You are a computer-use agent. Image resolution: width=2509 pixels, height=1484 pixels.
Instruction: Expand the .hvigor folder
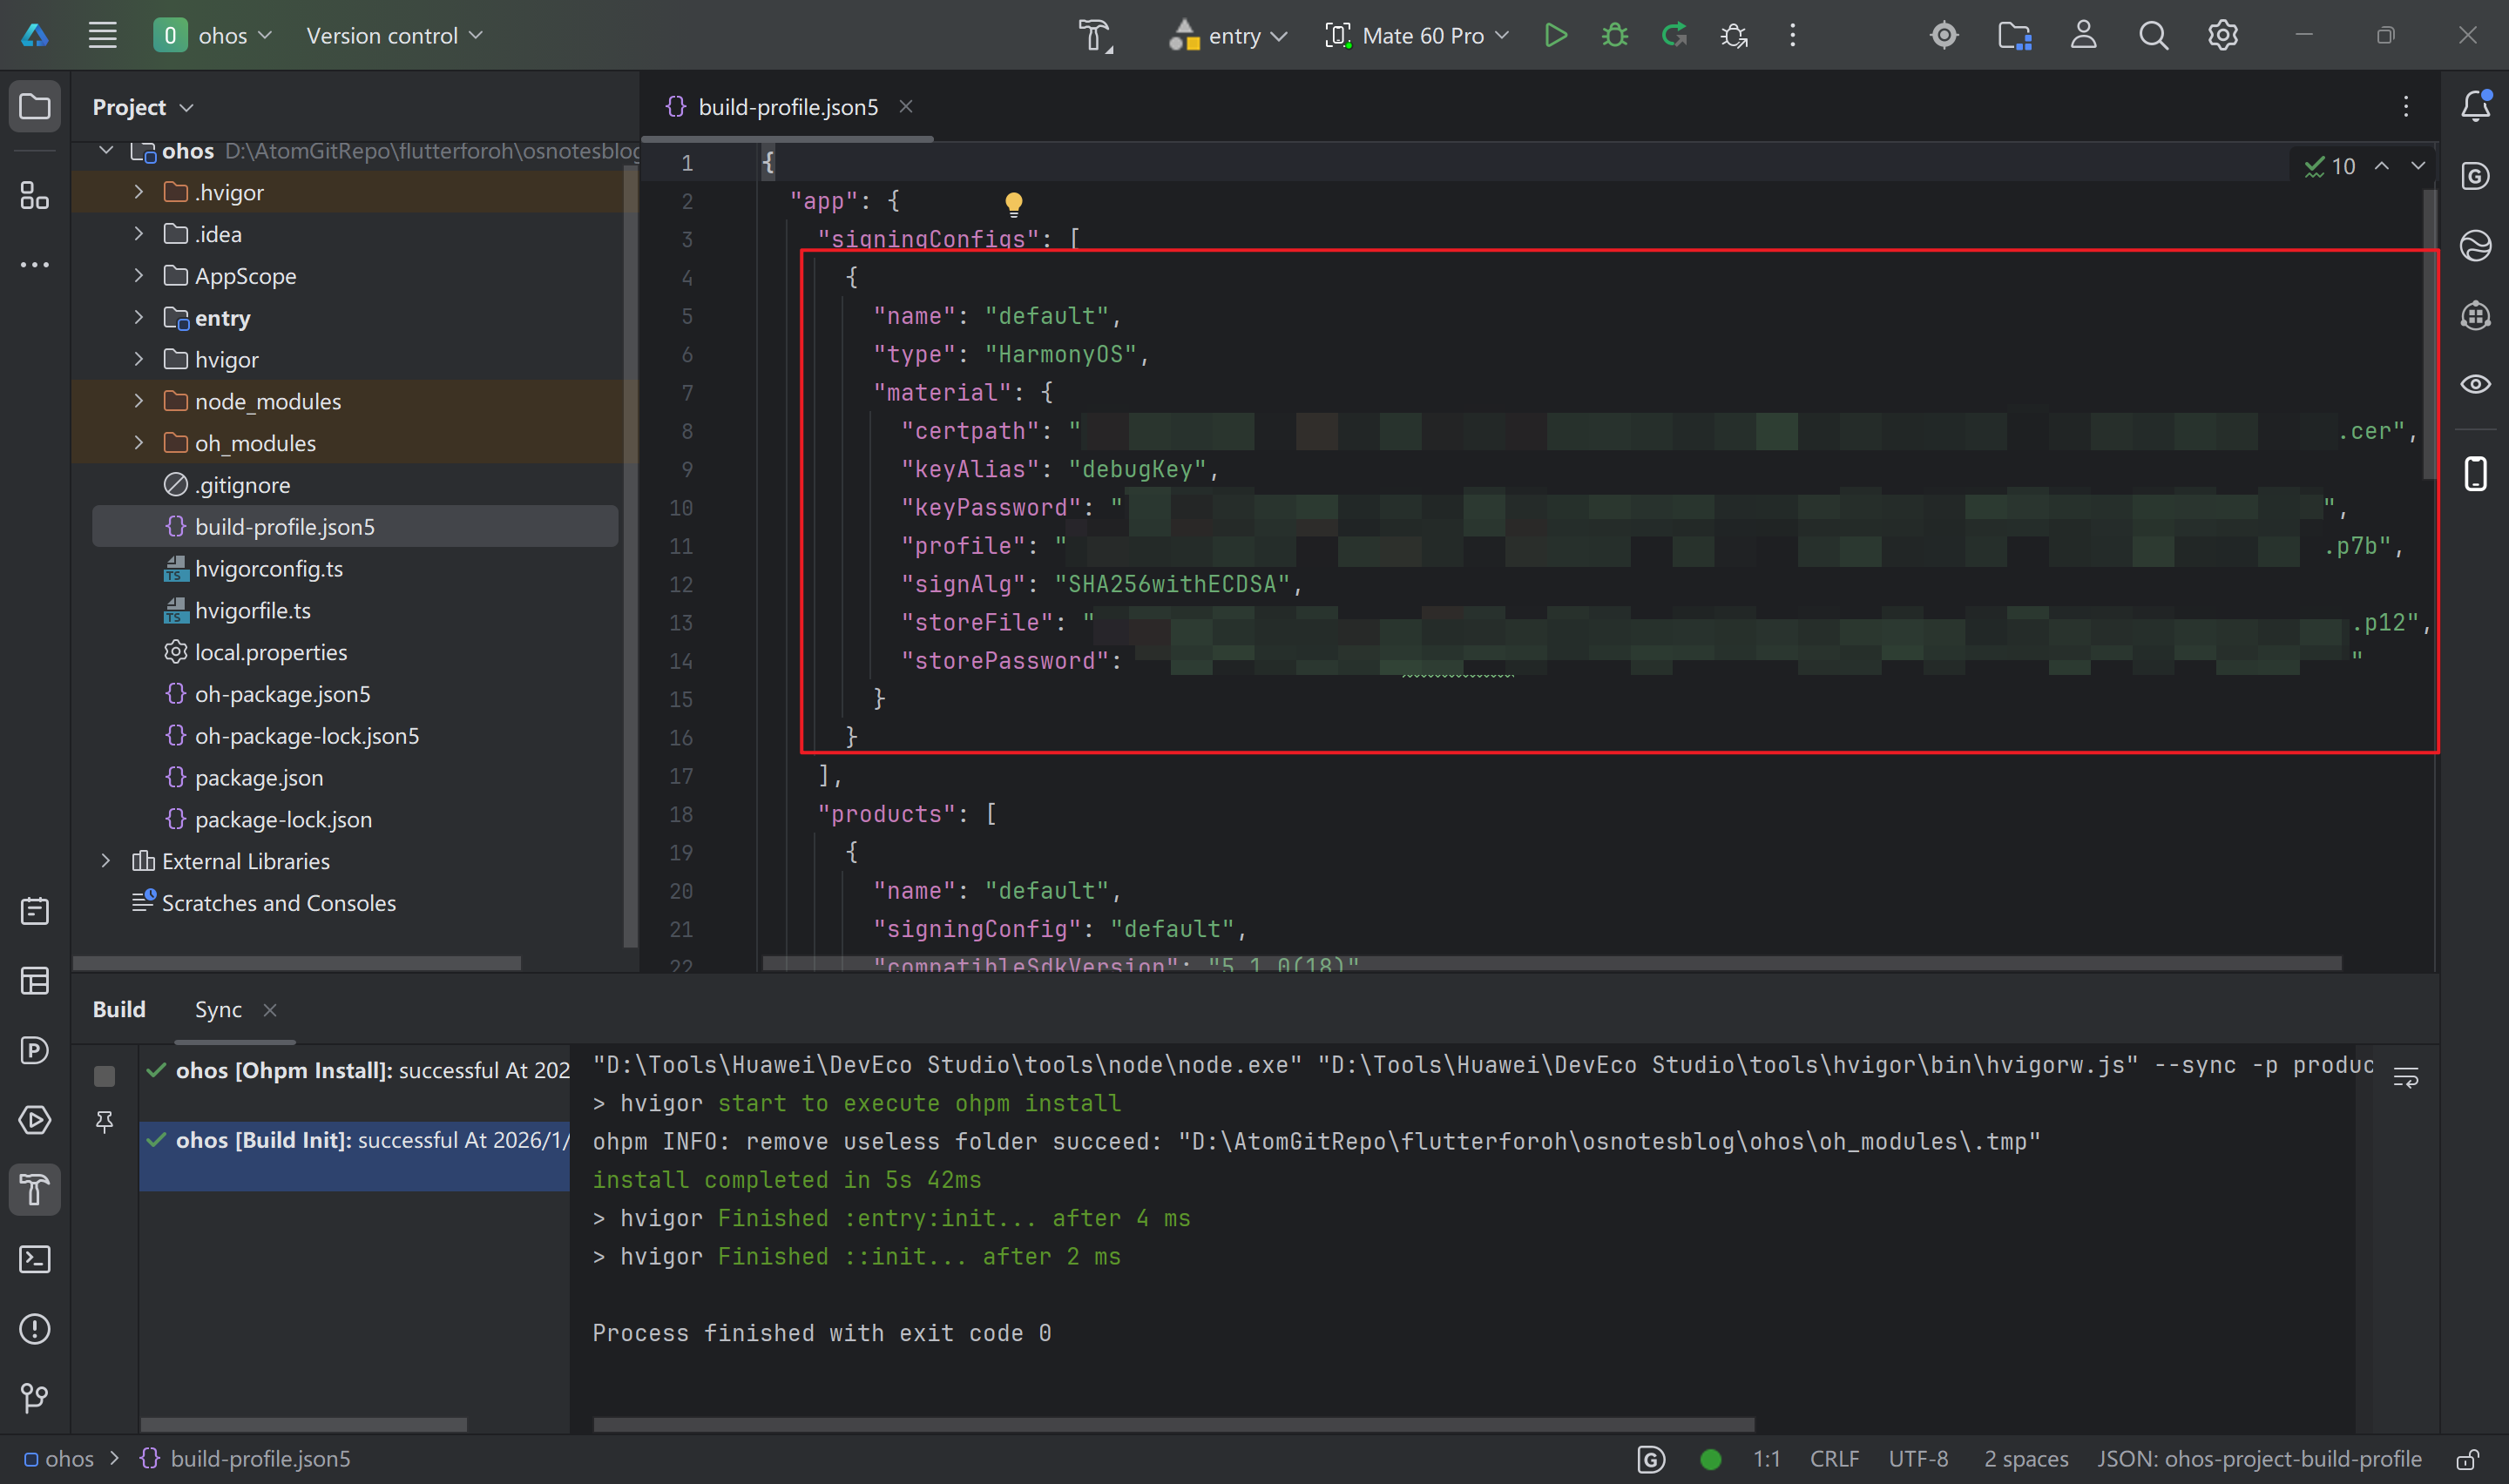coord(138,192)
